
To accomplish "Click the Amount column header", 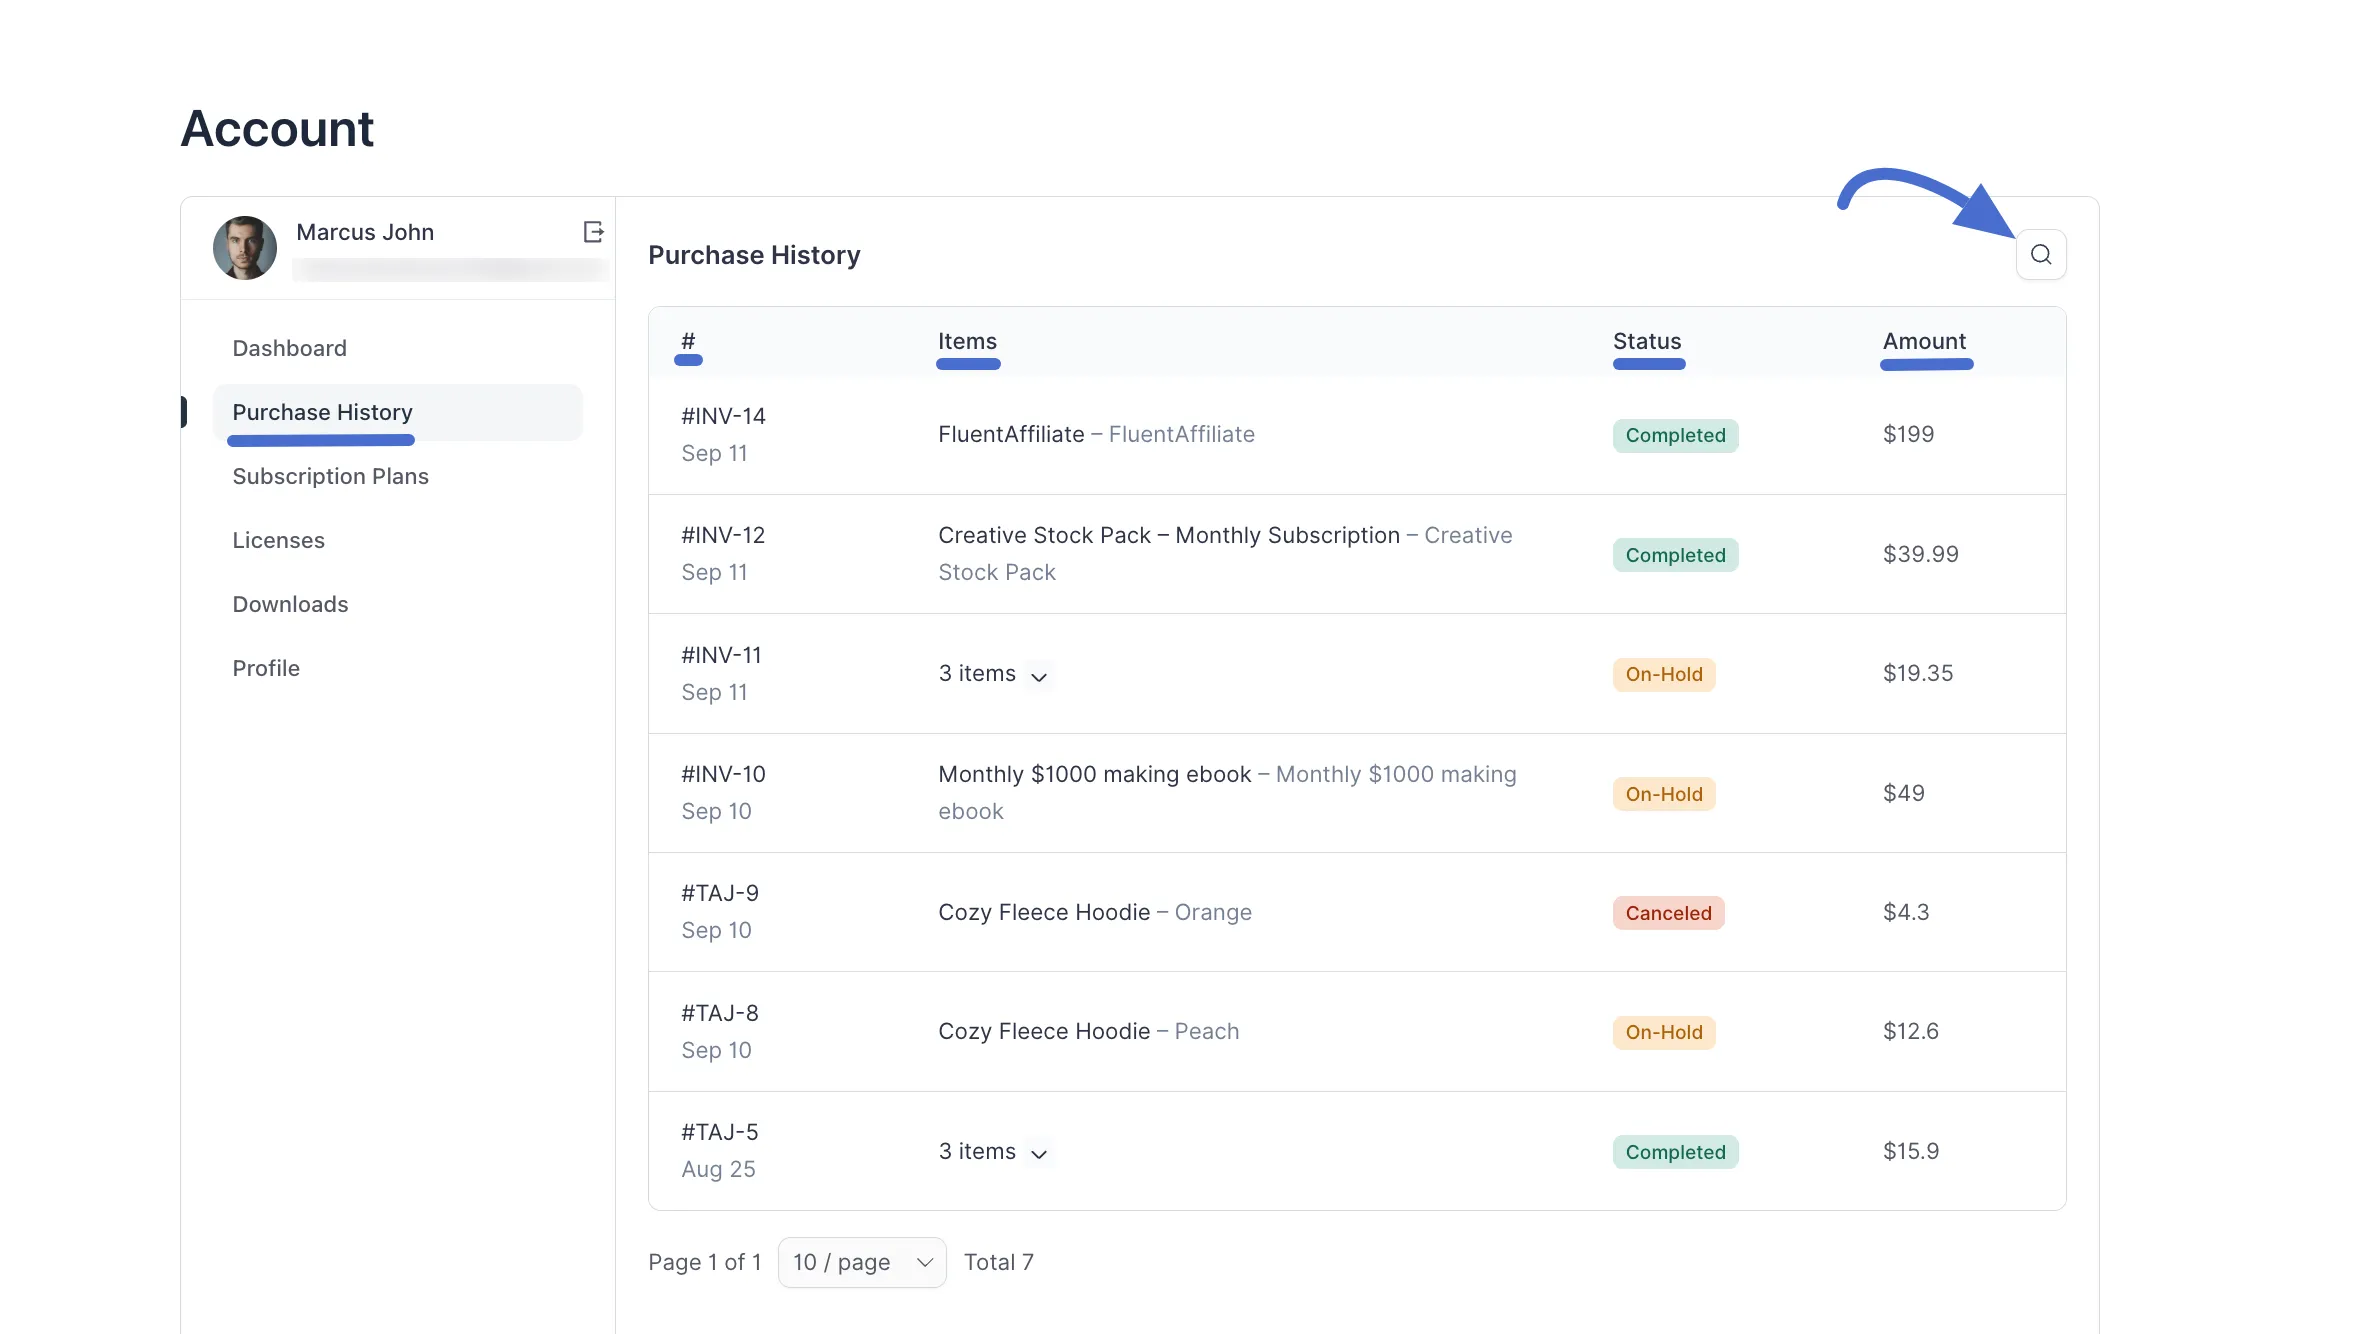I will click(1924, 341).
